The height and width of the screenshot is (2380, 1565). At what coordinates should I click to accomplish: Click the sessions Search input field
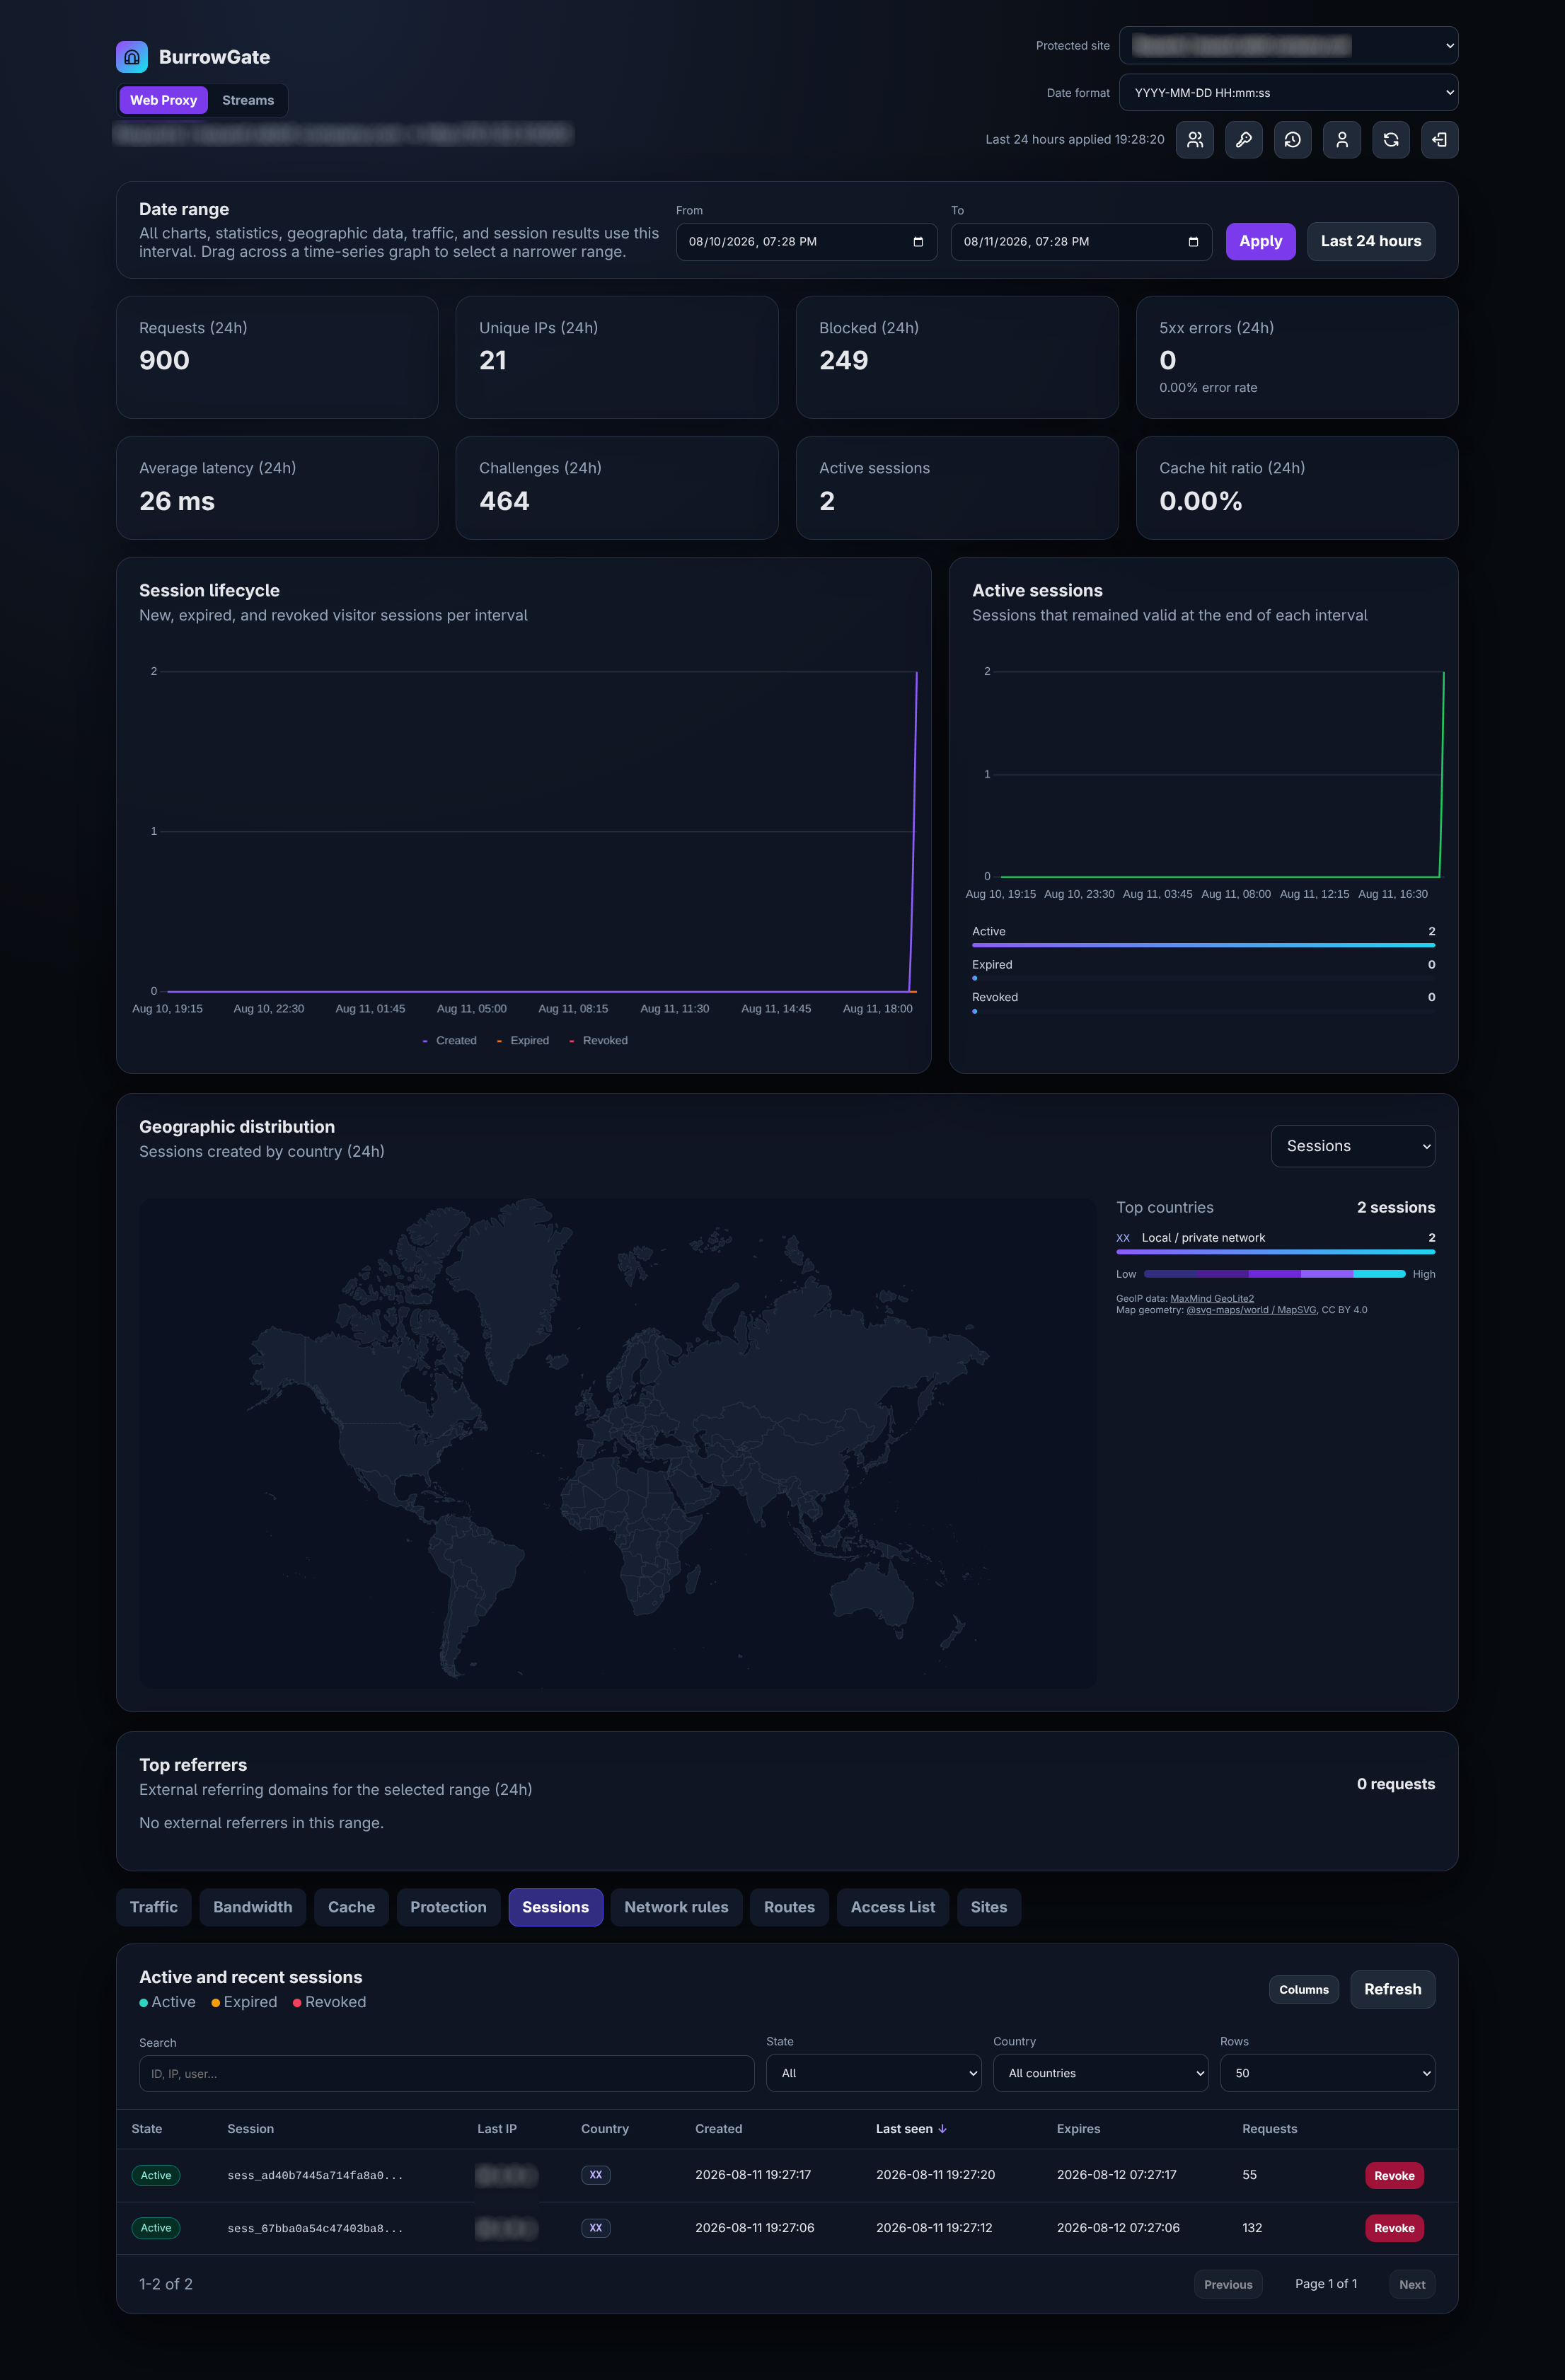point(446,2074)
